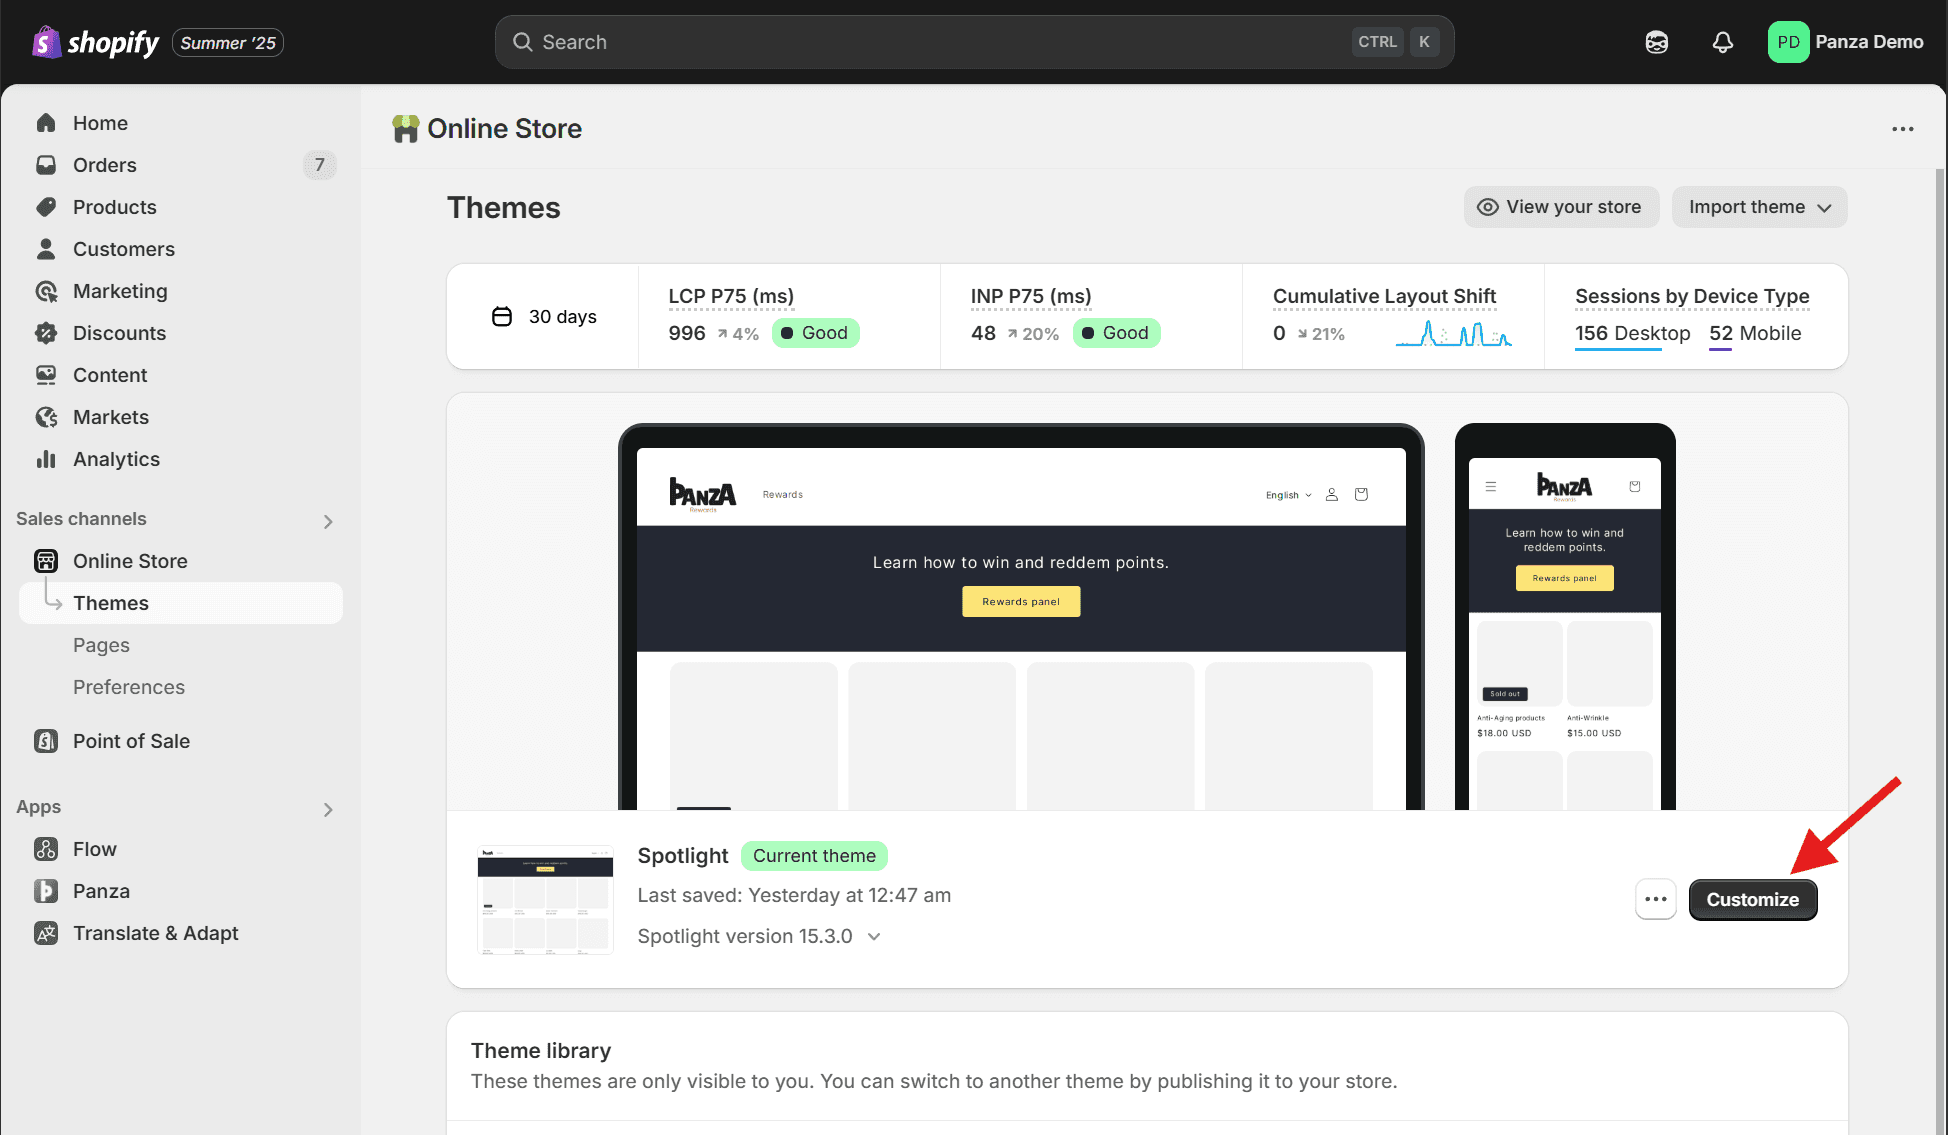The width and height of the screenshot is (1948, 1135).
Task: Click the Flow app icon
Action: tap(46, 849)
